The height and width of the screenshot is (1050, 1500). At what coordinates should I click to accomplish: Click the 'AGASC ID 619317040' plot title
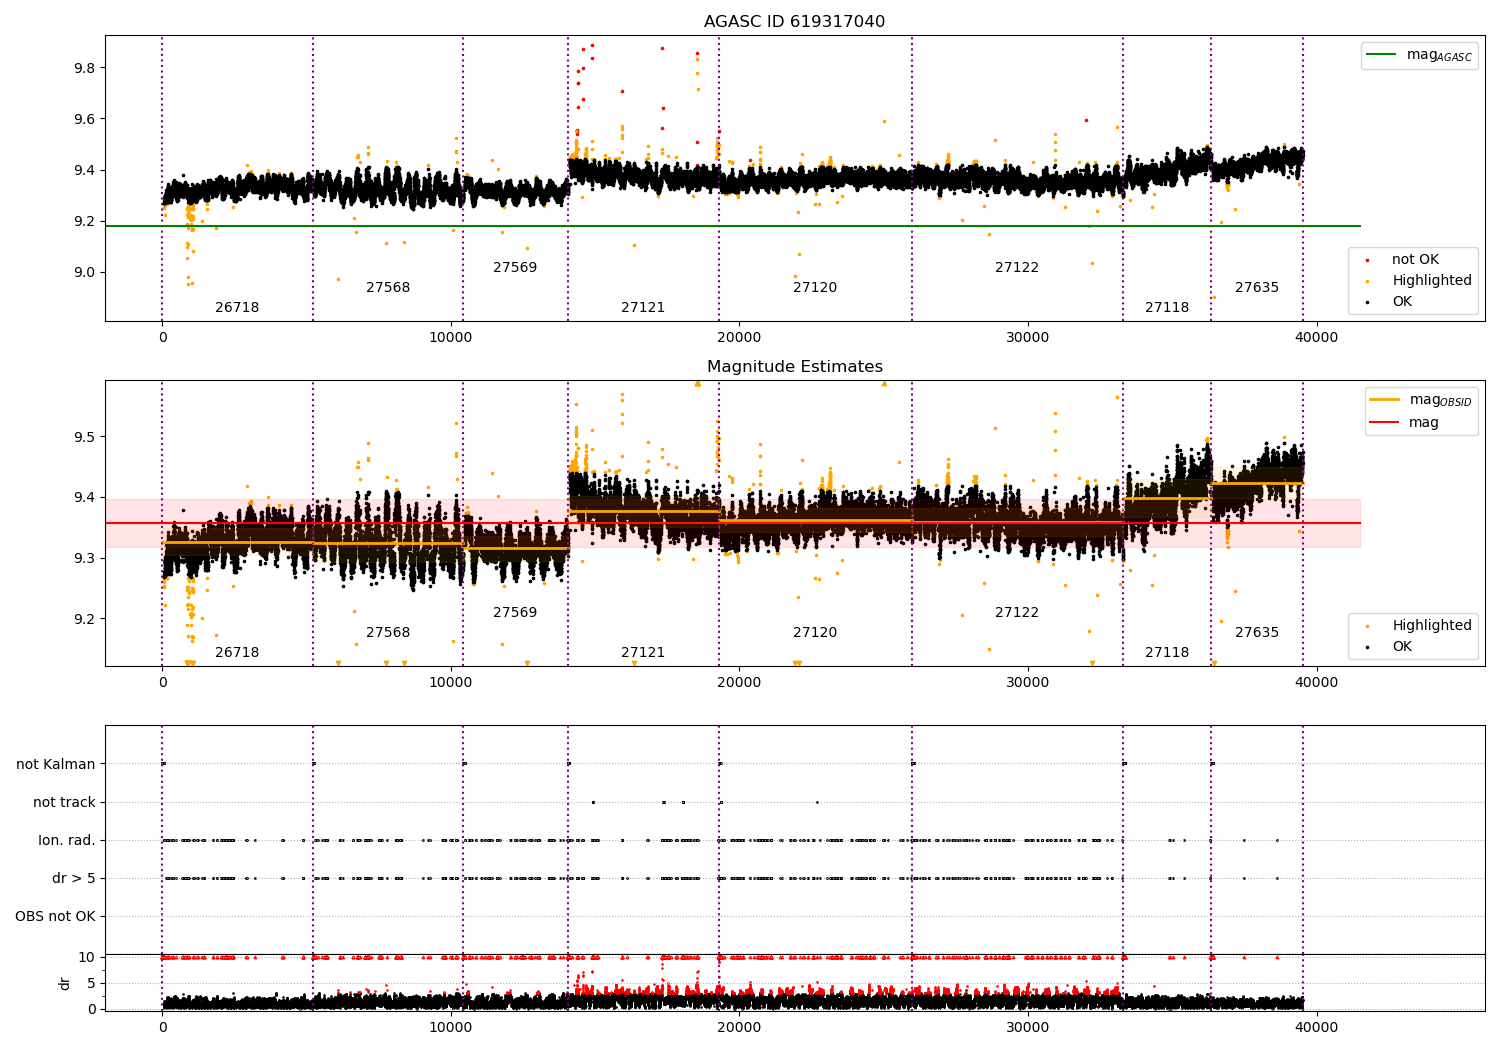click(794, 22)
